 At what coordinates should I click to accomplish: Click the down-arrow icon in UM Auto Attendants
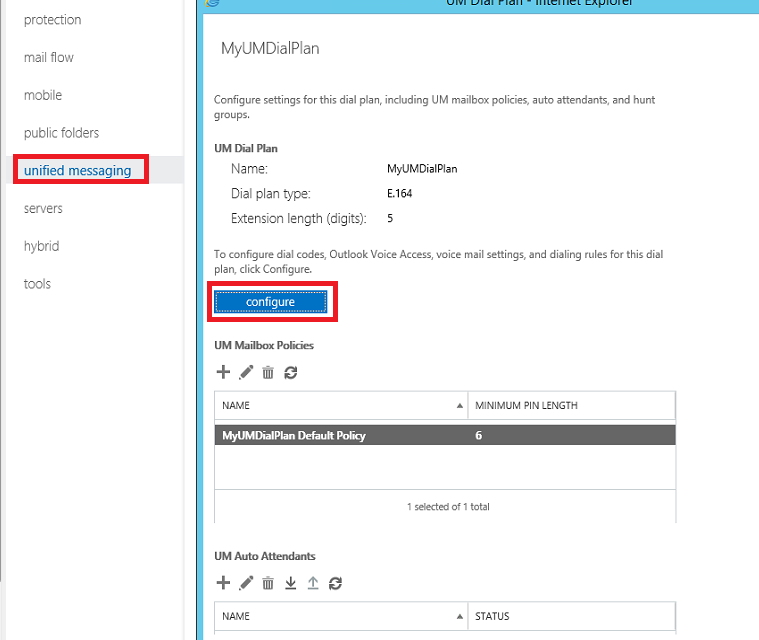click(x=291, y=583)
